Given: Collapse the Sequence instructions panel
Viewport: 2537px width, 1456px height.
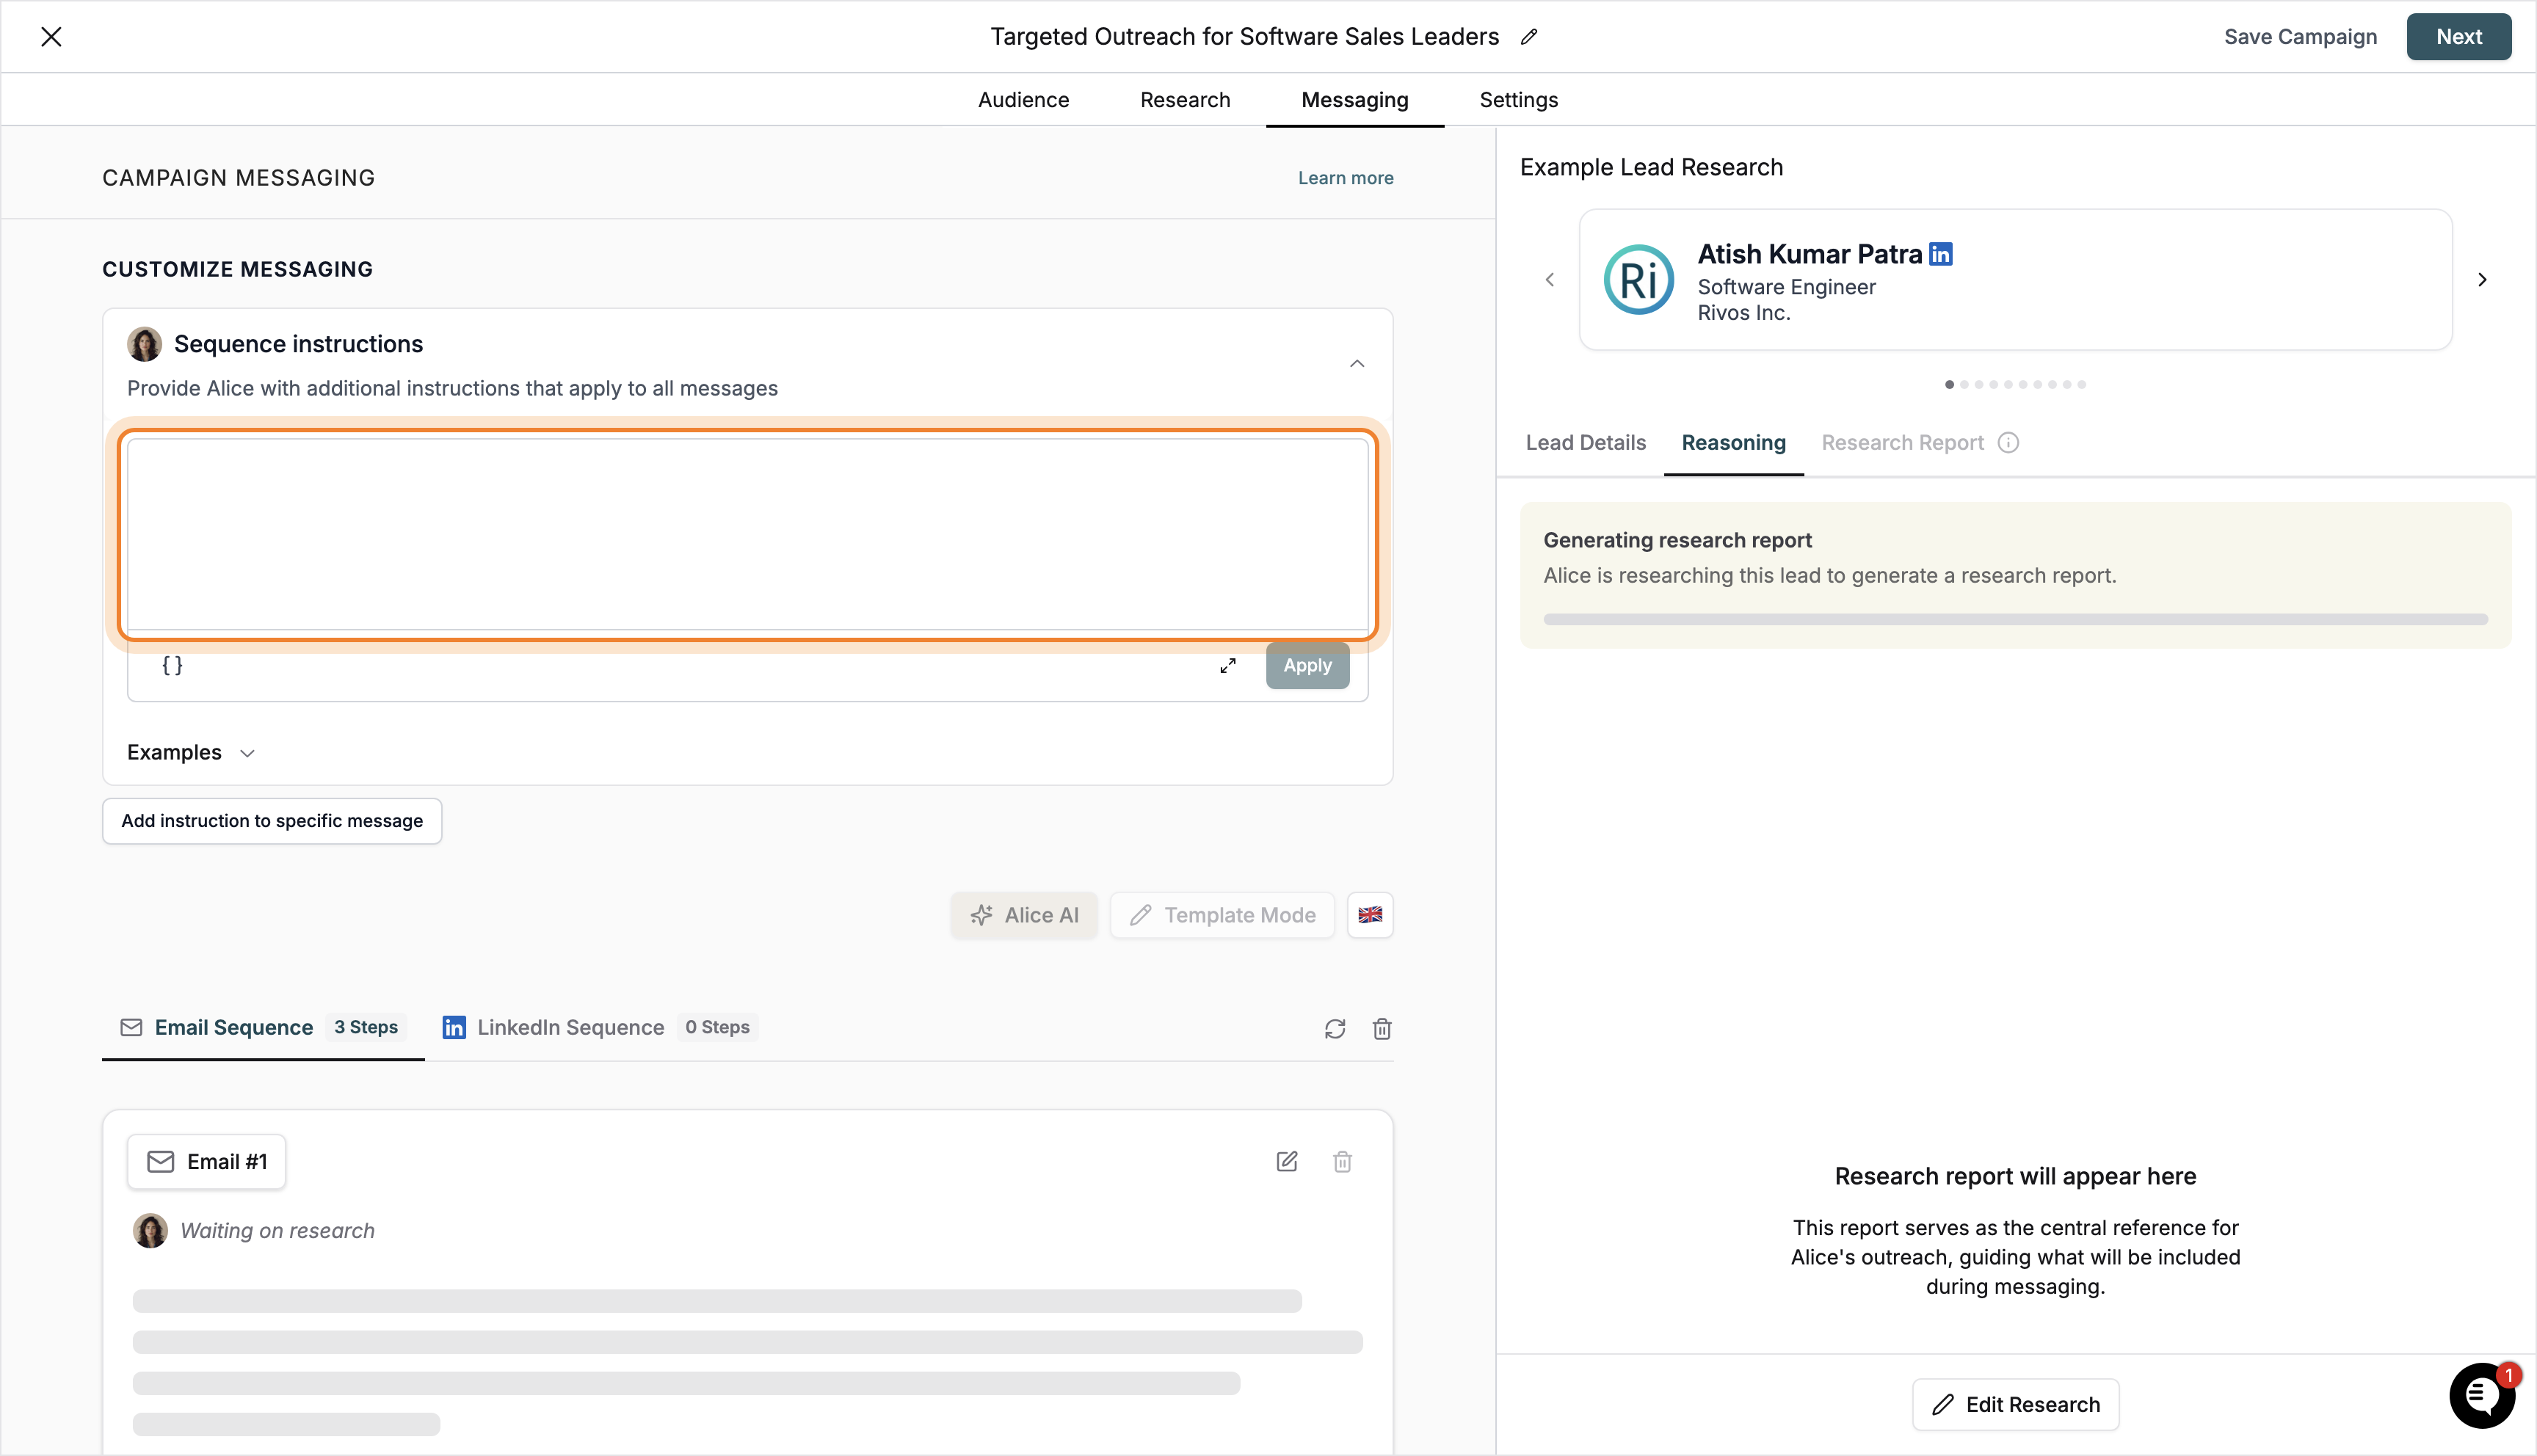Looking at the screenshot, I should (x=1357, y=364).
